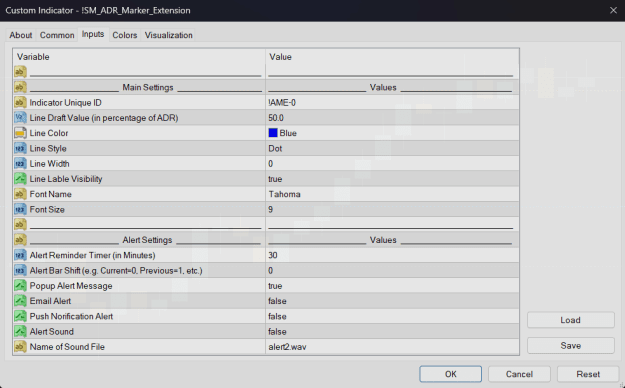The height and width of the screenshot is (388, 625).
Task: Click the string icon beside Font Name
Action: (20, 194)
